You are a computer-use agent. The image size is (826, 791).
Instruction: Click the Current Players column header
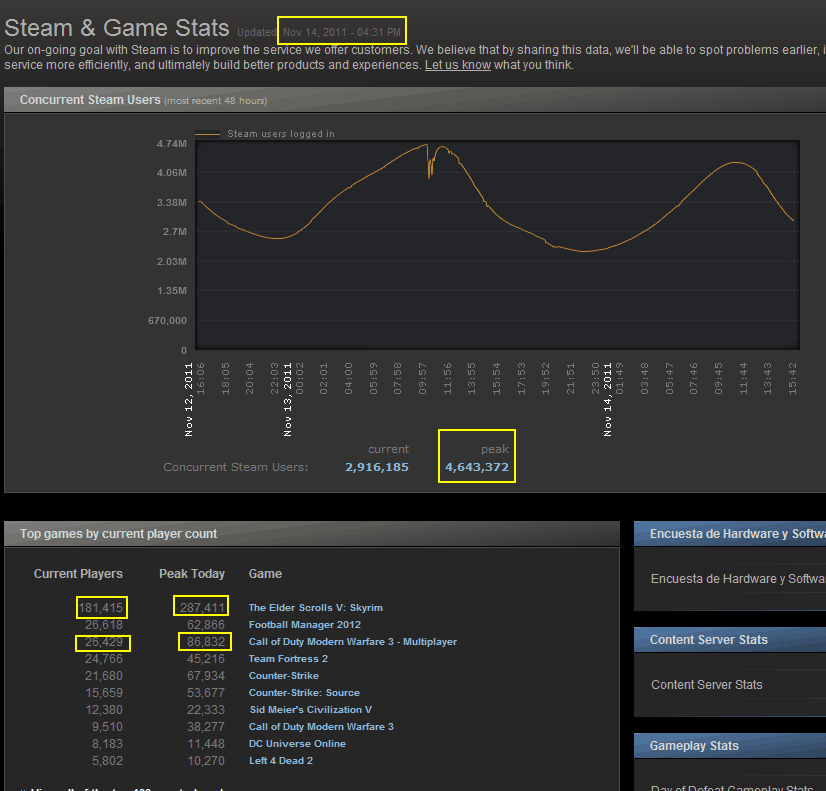78,574
